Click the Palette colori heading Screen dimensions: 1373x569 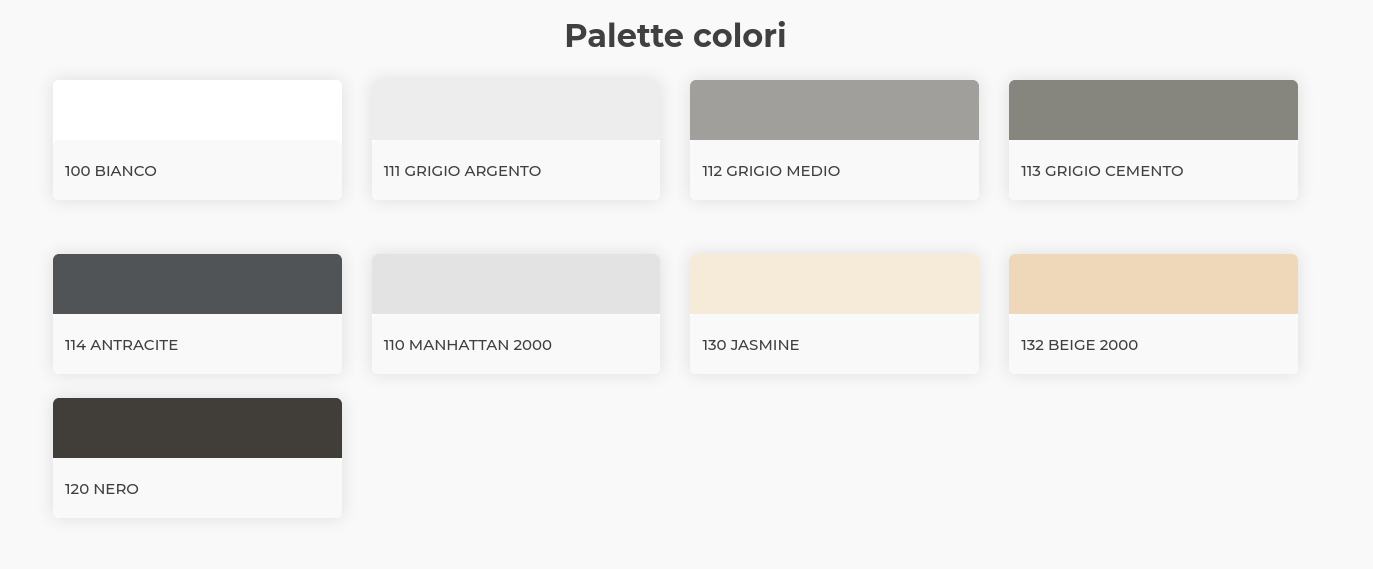pos(675,36)
